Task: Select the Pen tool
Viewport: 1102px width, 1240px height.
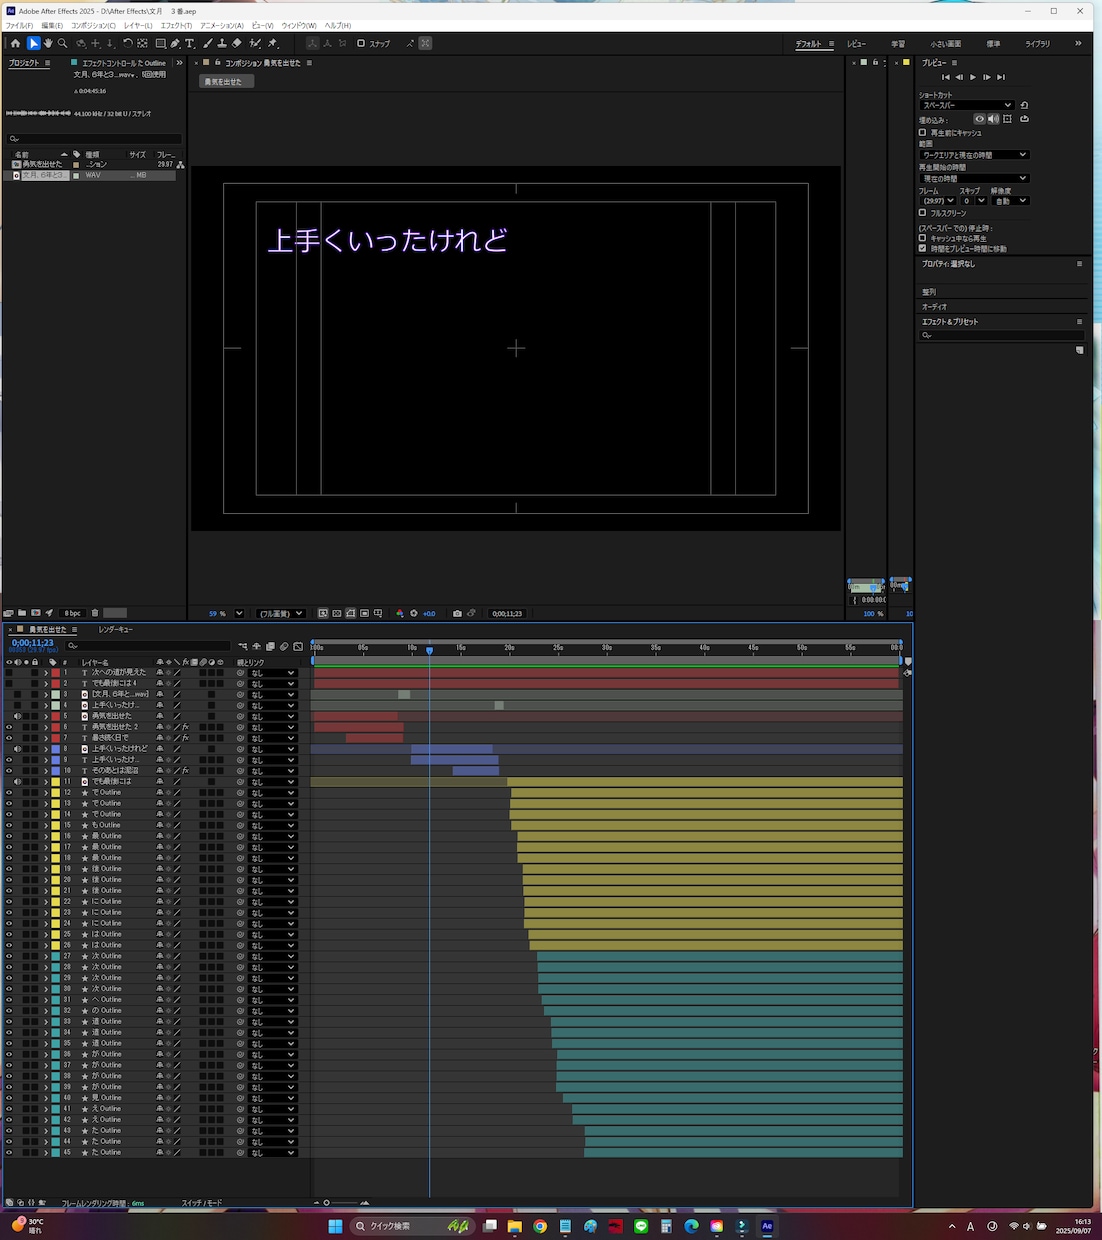Action: click(x=175, y=44)
